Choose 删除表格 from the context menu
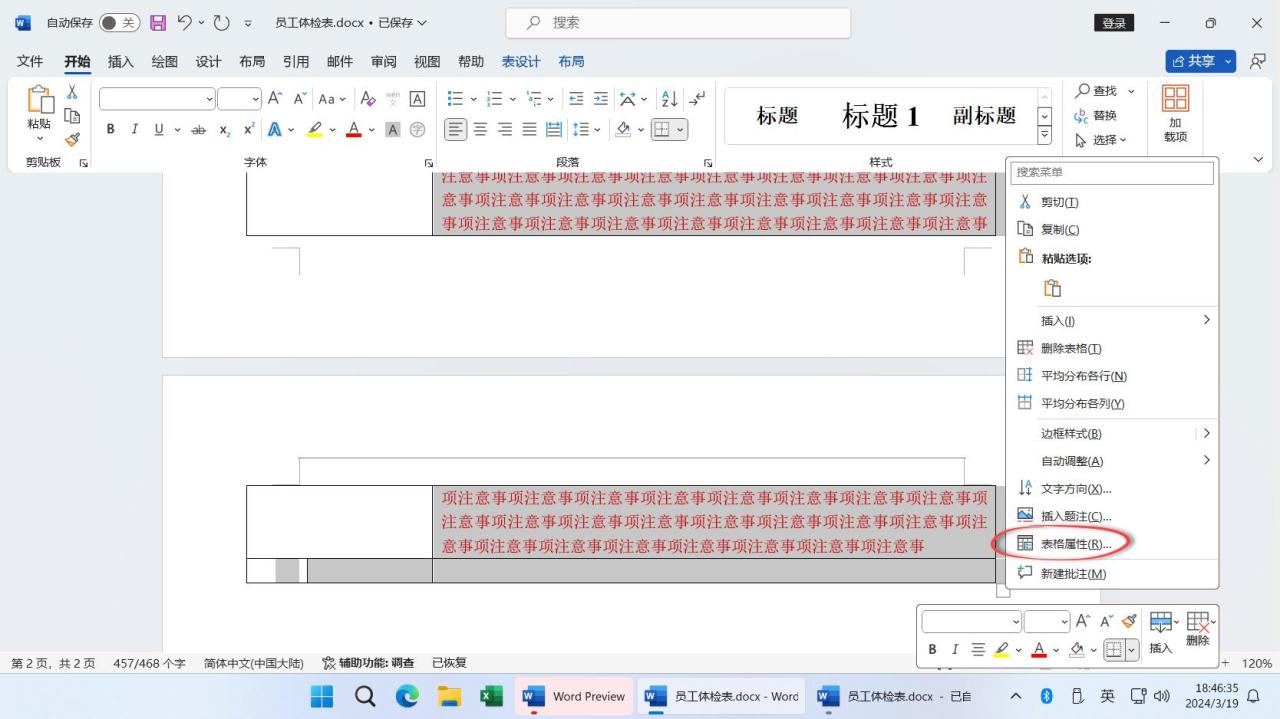The height and width of the screenshot is (719, 1280). pos(1071,347)
